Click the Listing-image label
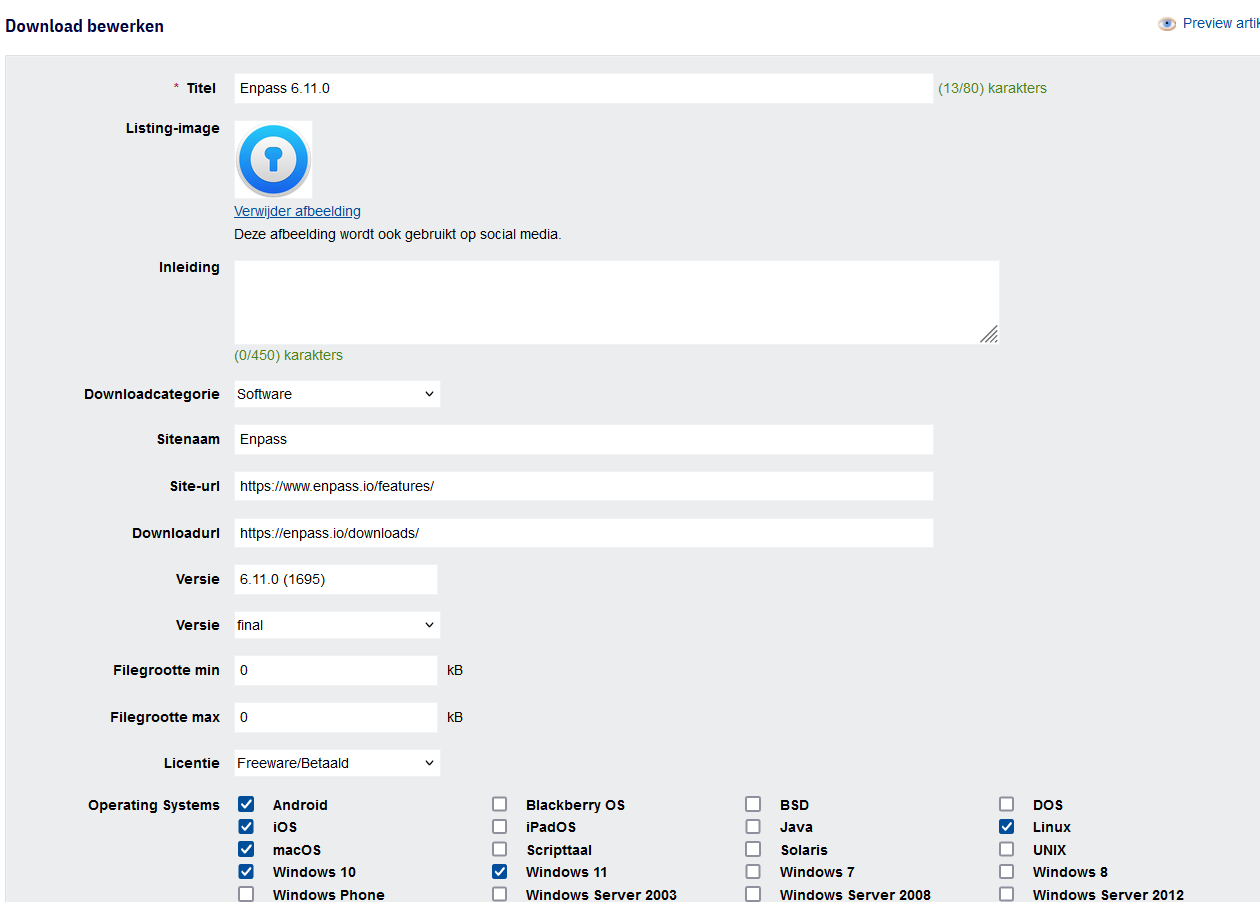The height and width of the screenshot is (902, 1260). point(173,128)
